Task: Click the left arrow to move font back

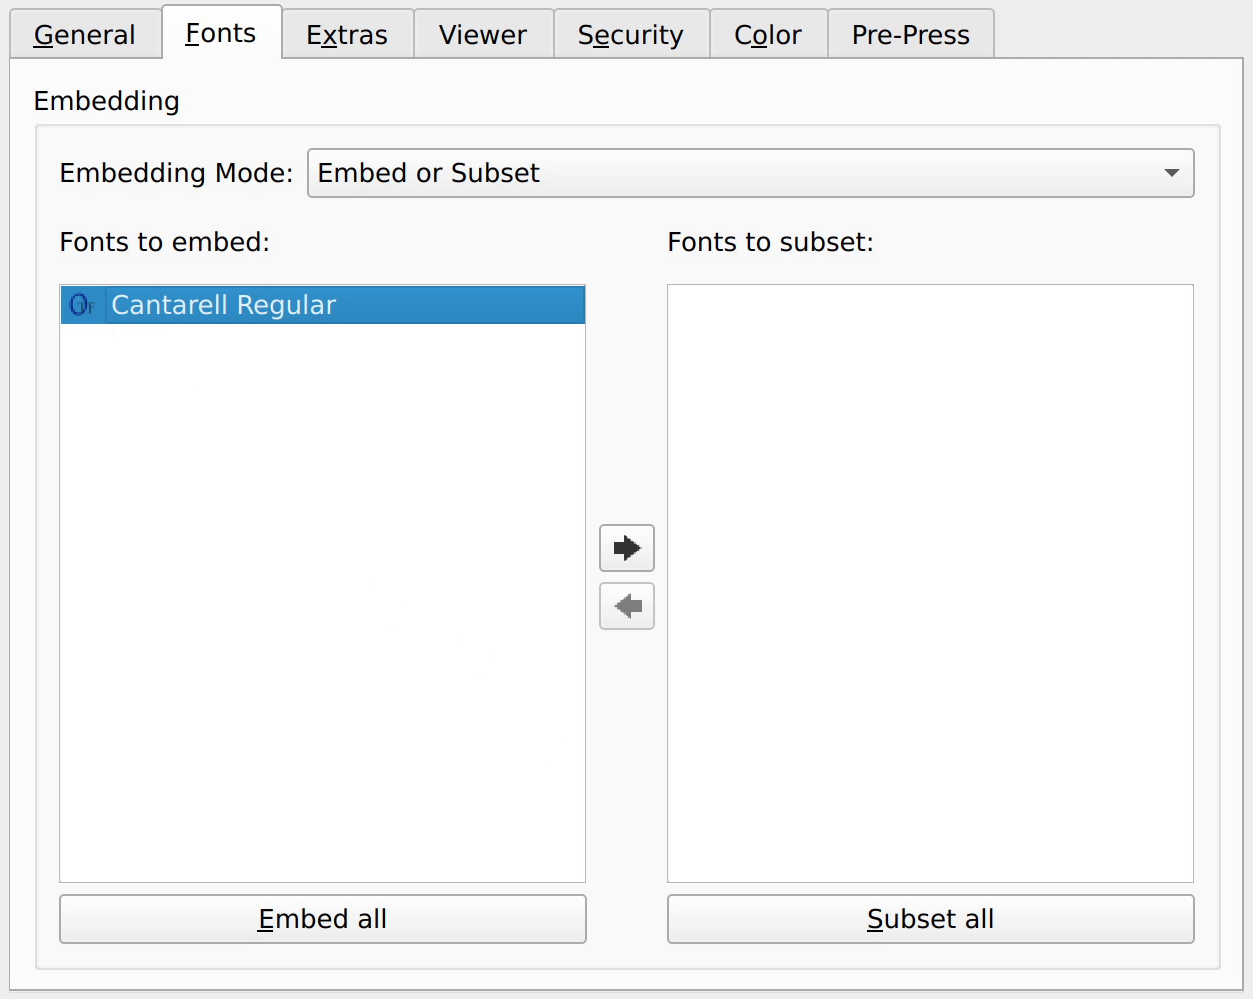Action: tap(627, 606)
